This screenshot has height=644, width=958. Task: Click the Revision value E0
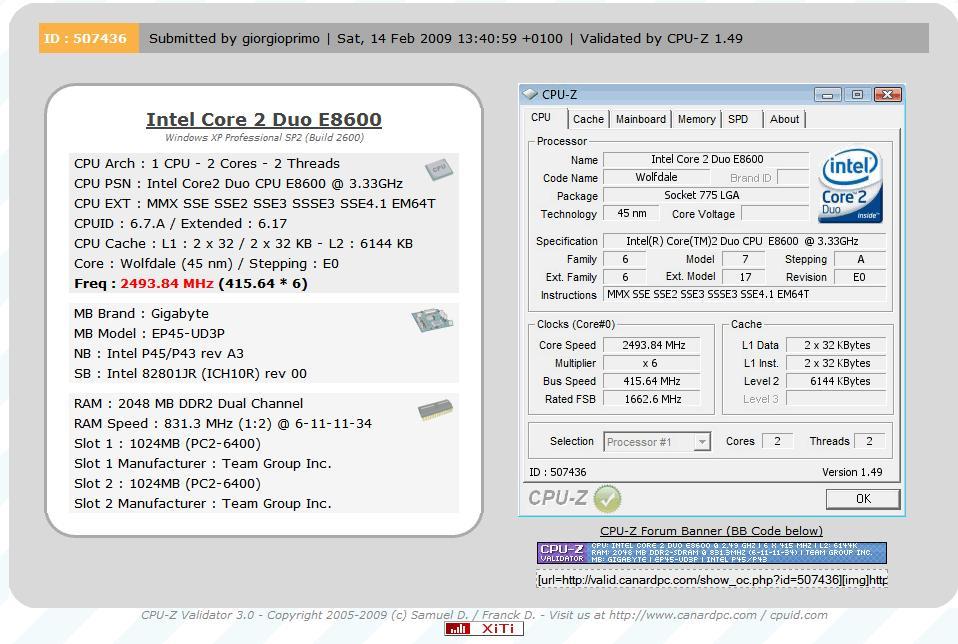(860, 277)
